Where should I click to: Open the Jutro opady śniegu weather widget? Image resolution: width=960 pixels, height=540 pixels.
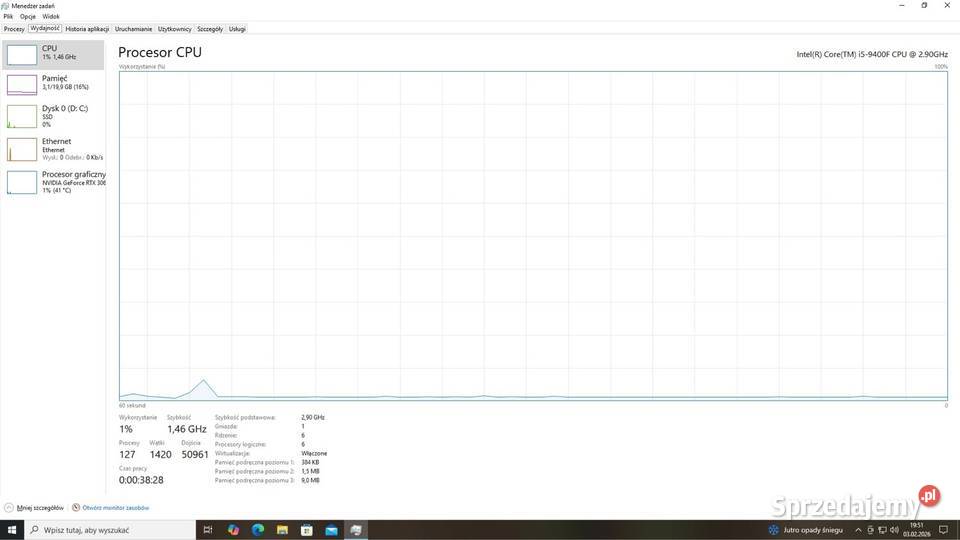[x=806, y=530]
